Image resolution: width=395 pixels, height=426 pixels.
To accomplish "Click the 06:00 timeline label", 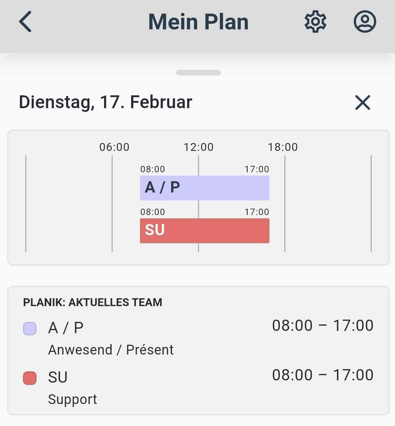I will coord(114,147).
